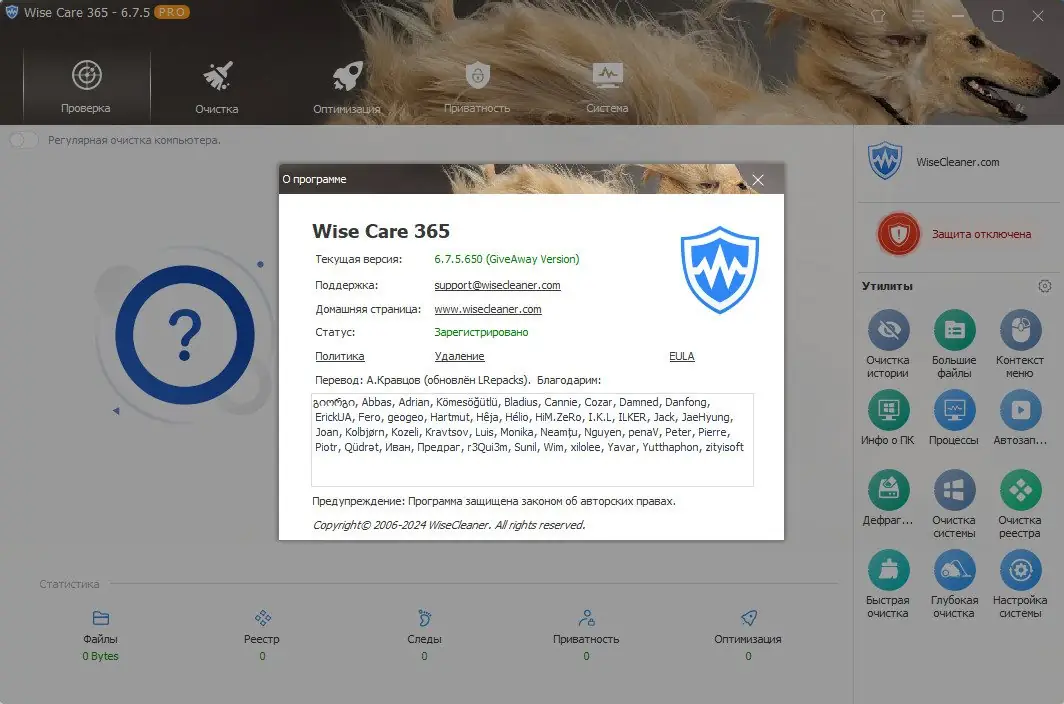Open the Проверка tab
Viewport: 1064px width, 704px height.
coord(86,86)
